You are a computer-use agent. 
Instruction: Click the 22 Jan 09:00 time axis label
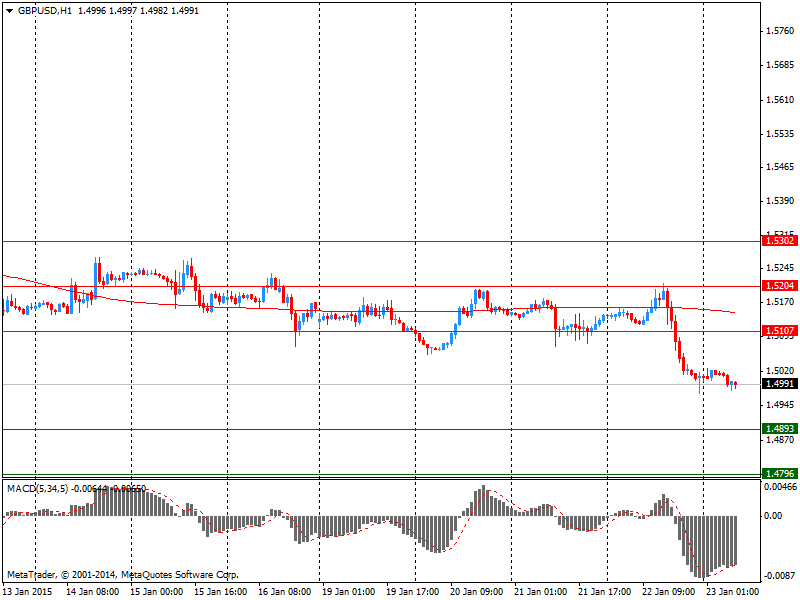[668, 592]
